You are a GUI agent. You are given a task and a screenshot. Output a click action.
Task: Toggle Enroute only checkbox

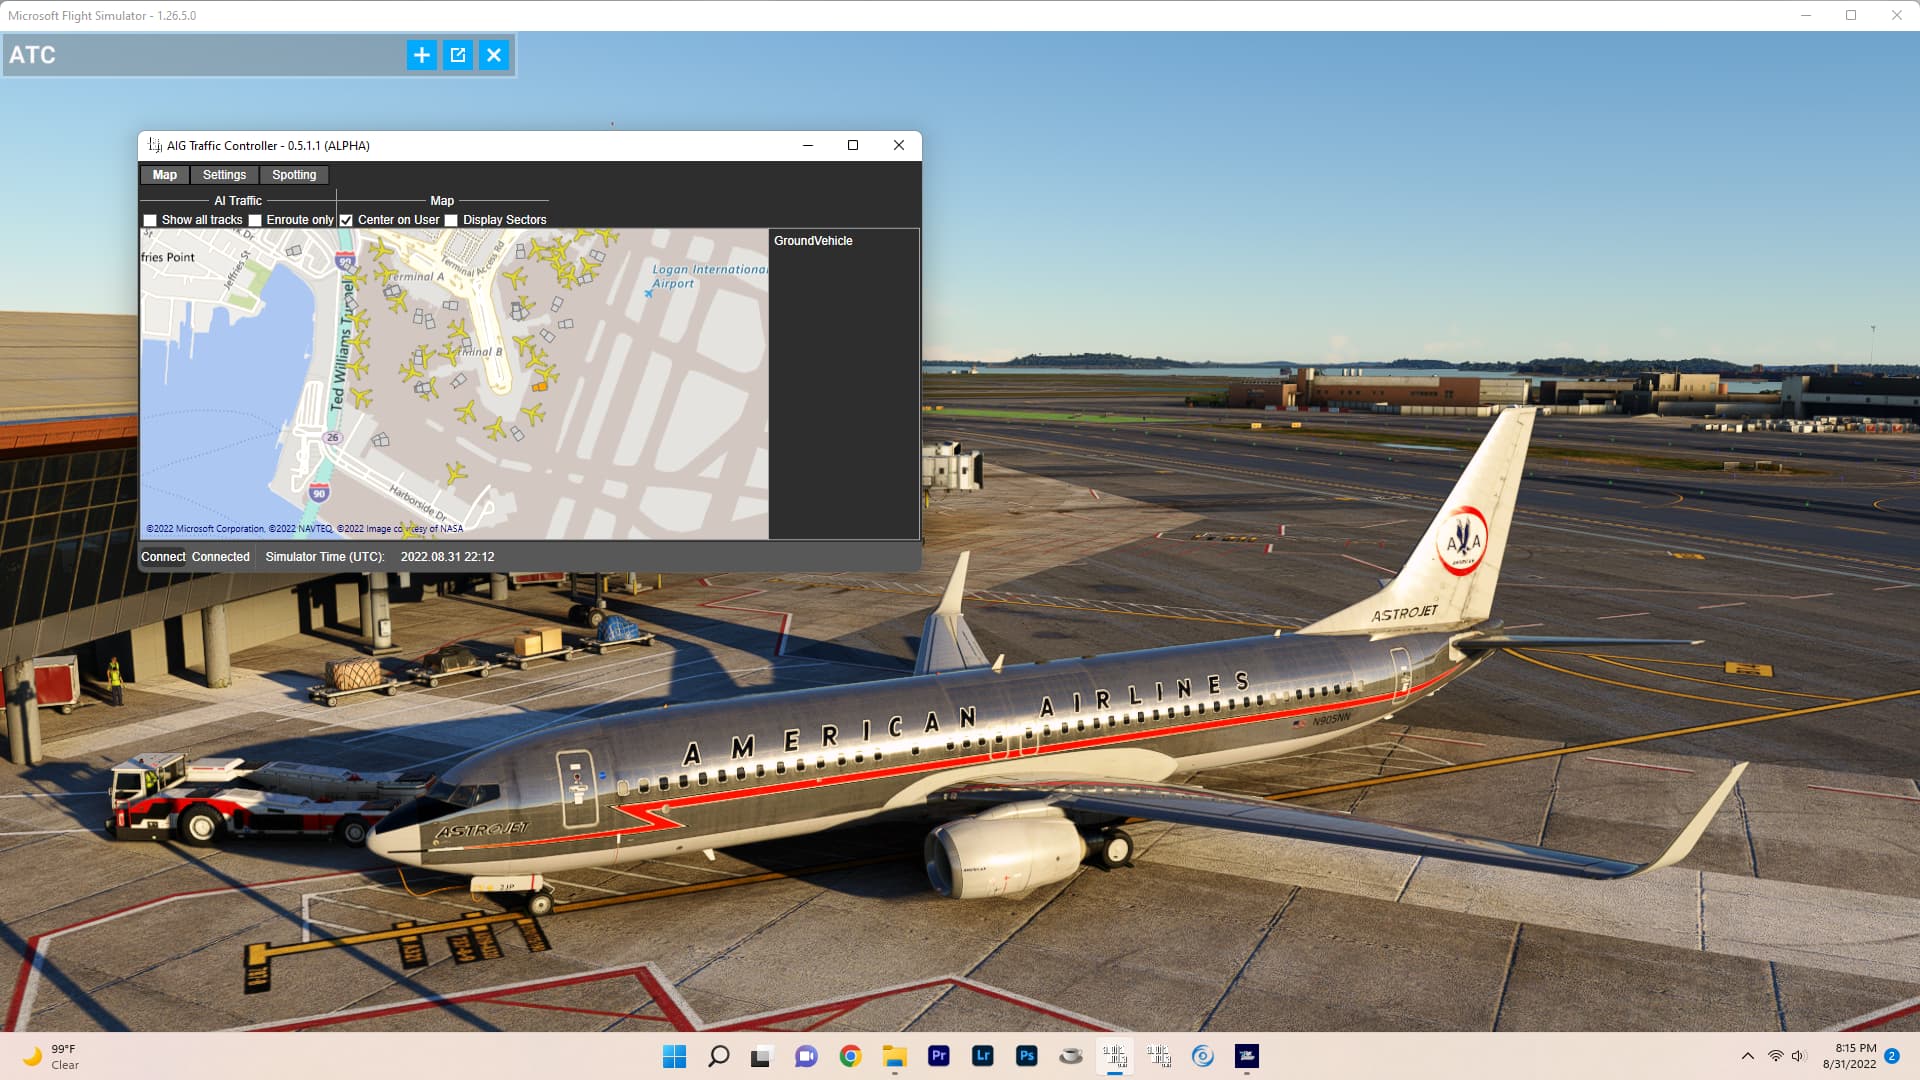[255, 220]
